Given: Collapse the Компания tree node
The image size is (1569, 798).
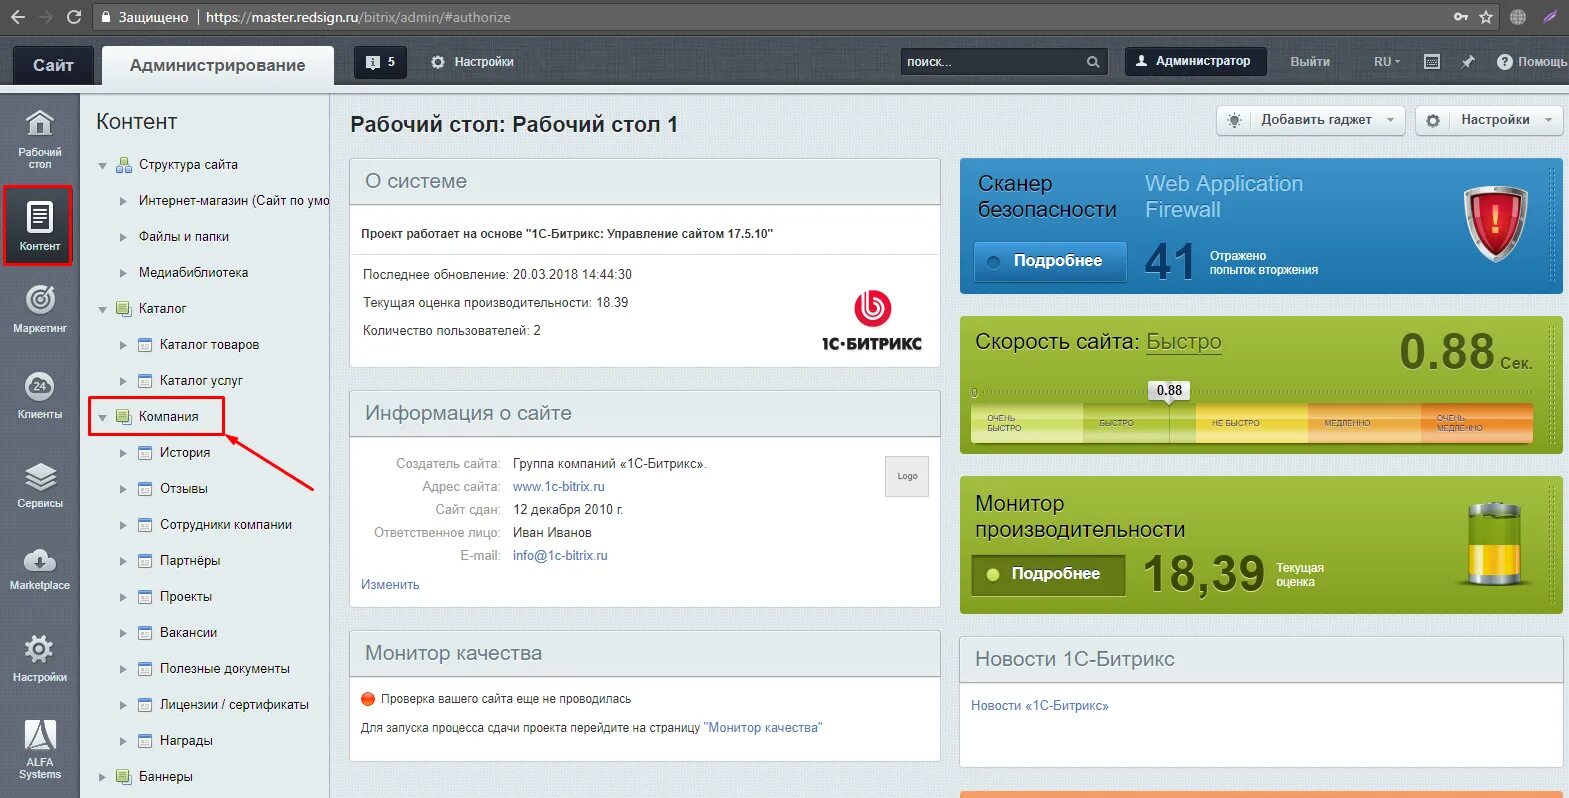Looking at the screenshot, I should pyautogui.click(x=102, y=418).
